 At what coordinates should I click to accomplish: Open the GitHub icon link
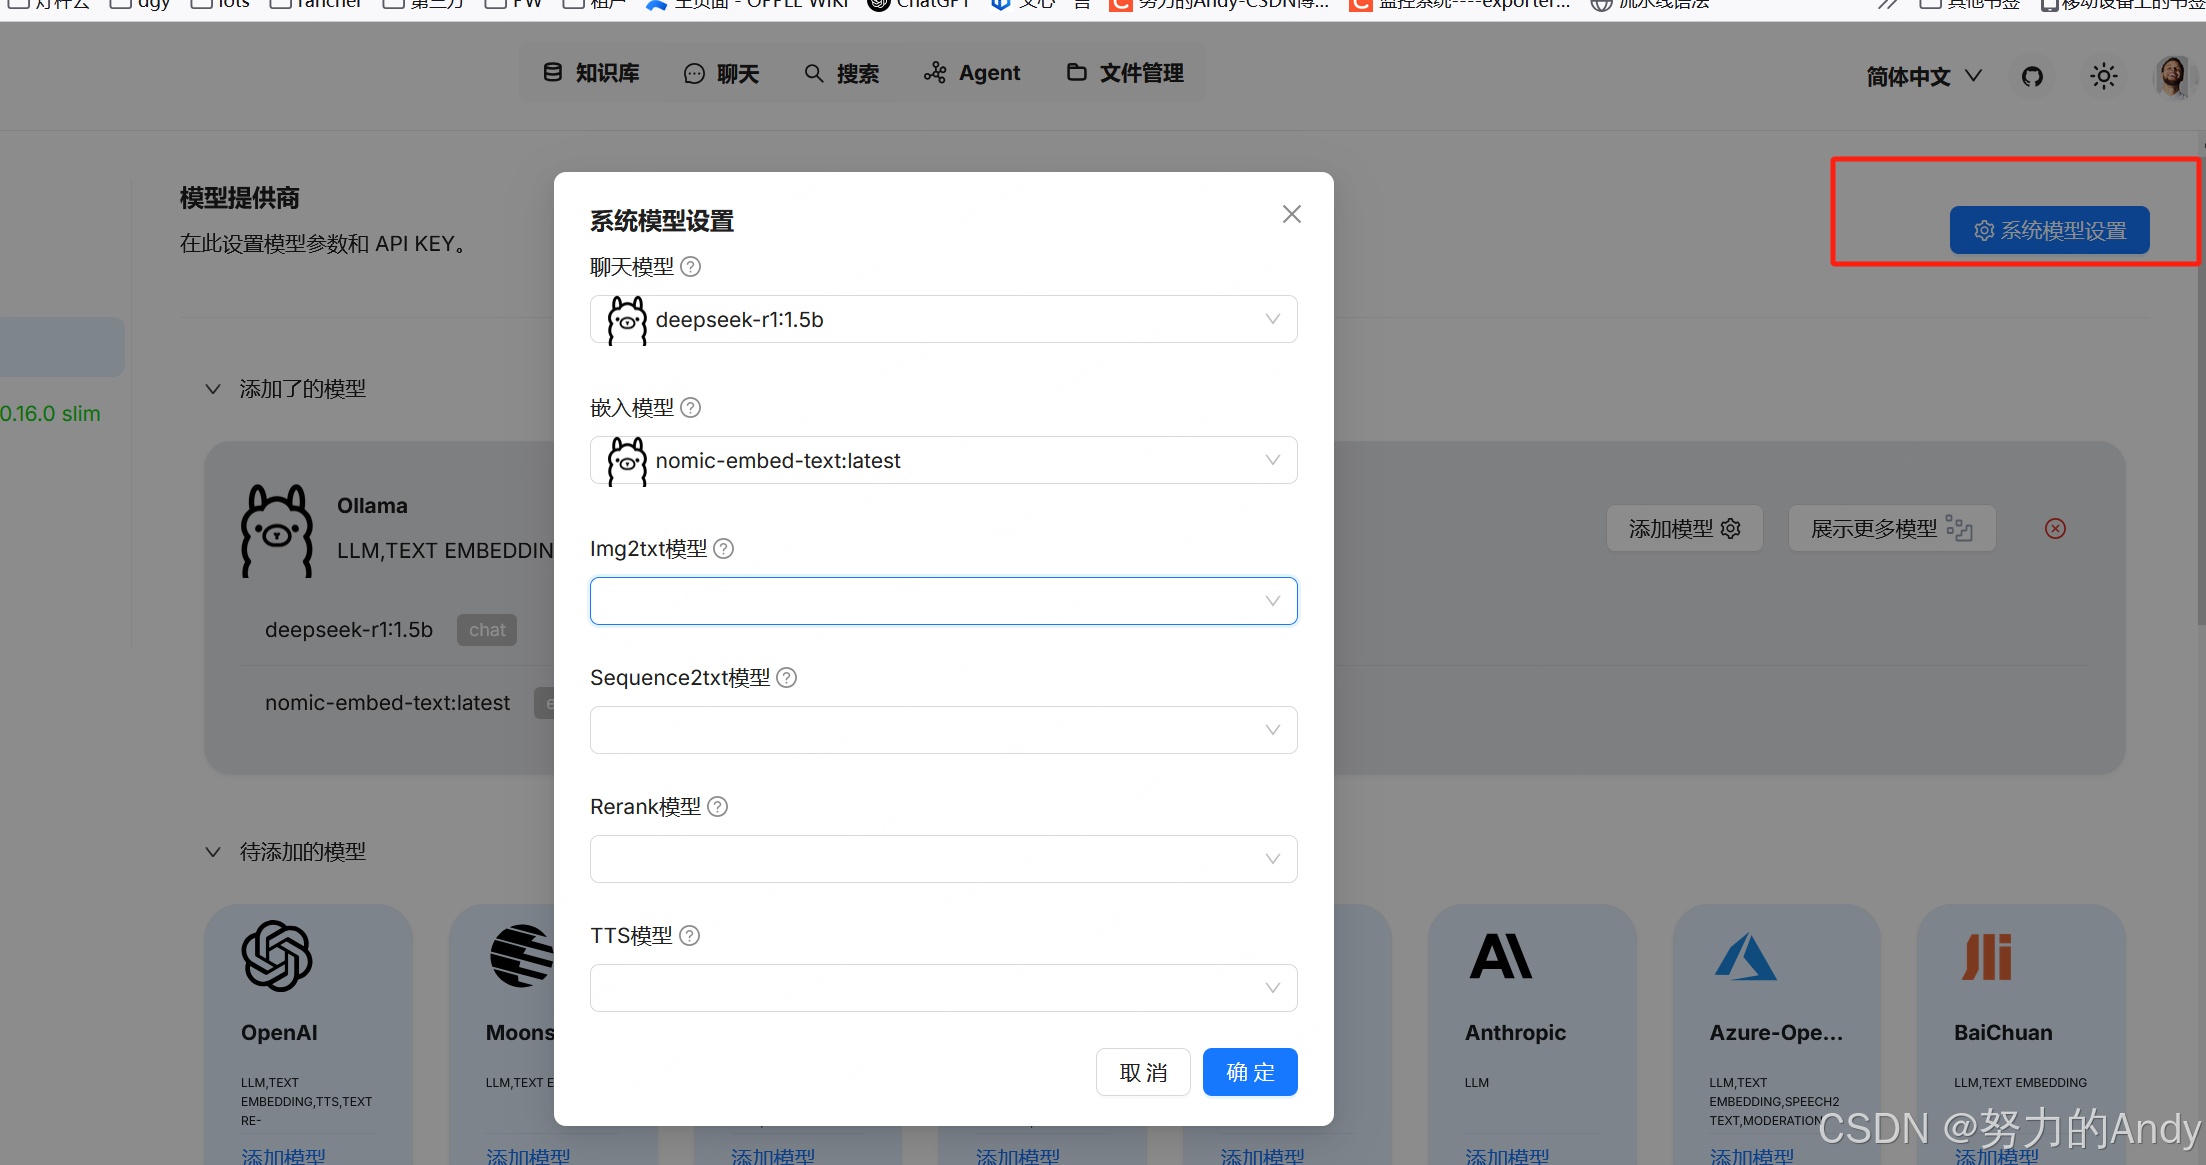(2032, 77)
